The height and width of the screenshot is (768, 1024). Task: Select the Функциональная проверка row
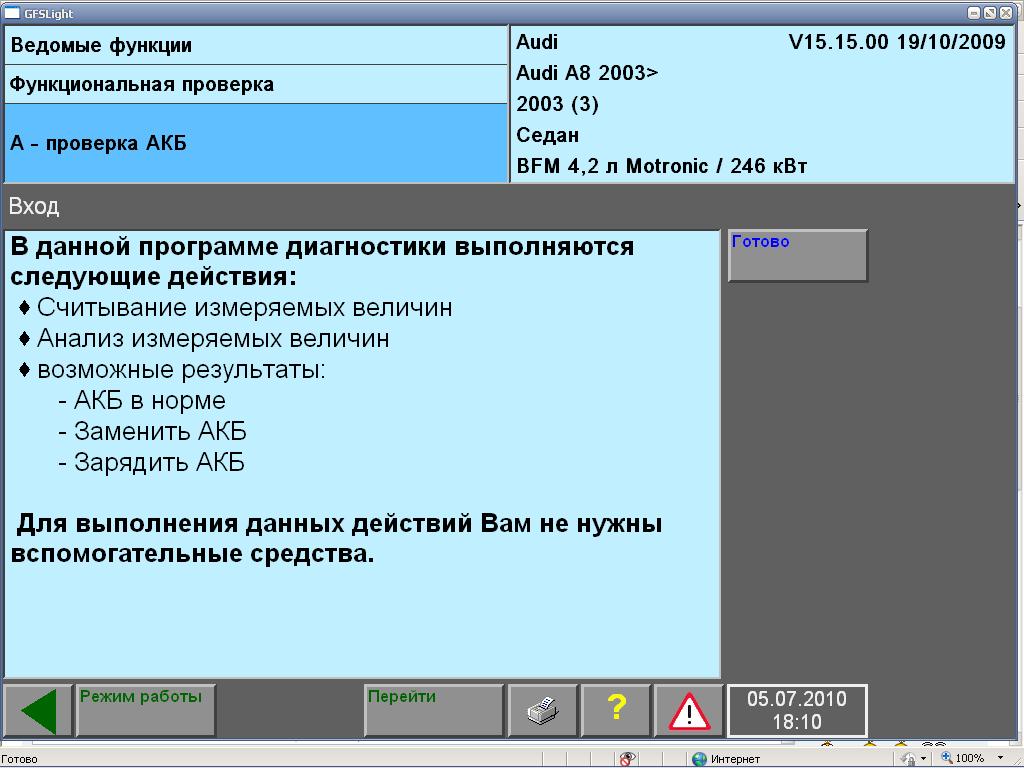[256, 84]
